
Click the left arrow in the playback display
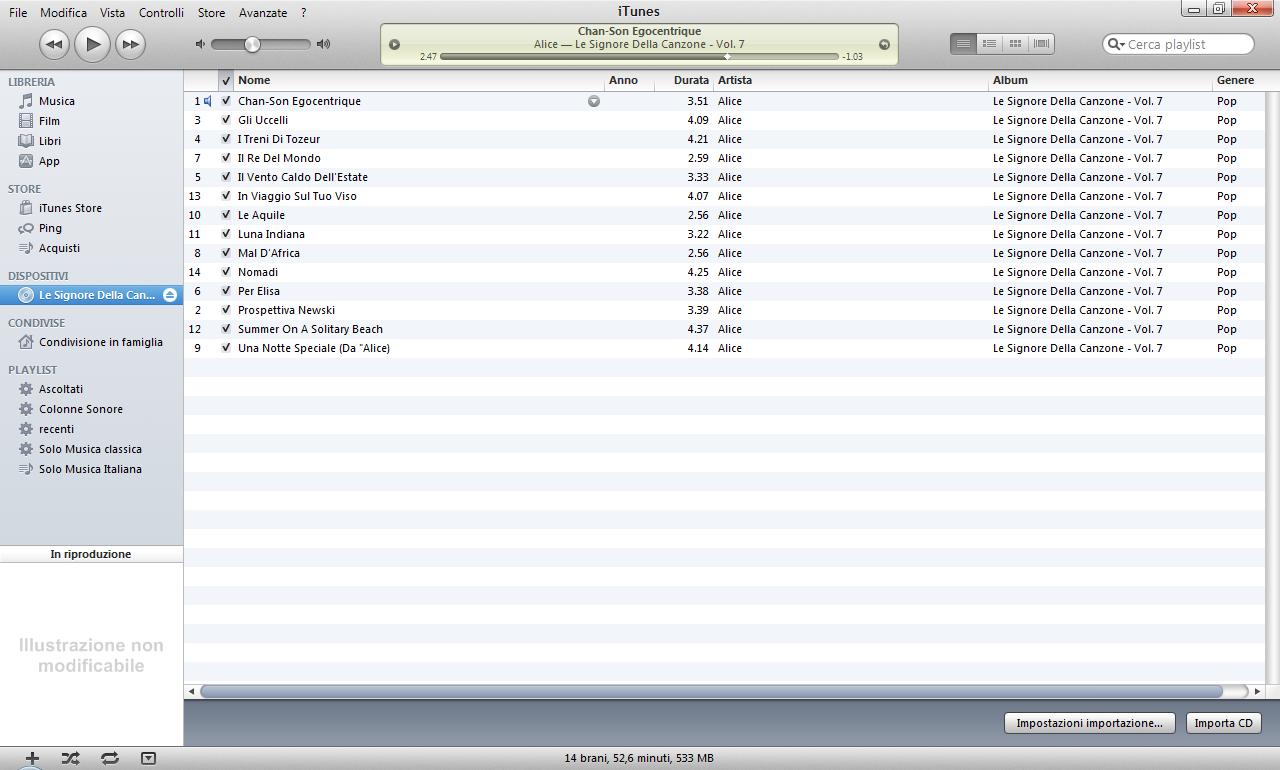coord(394,44)
